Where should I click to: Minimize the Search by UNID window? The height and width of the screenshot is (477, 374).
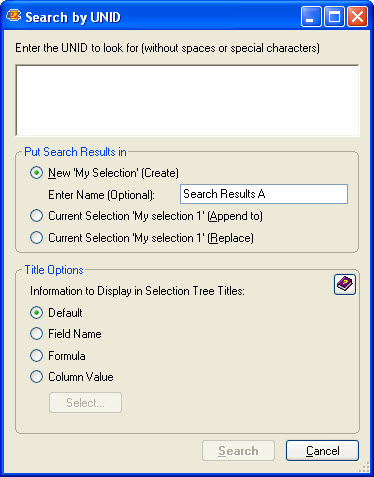point(311,16)
